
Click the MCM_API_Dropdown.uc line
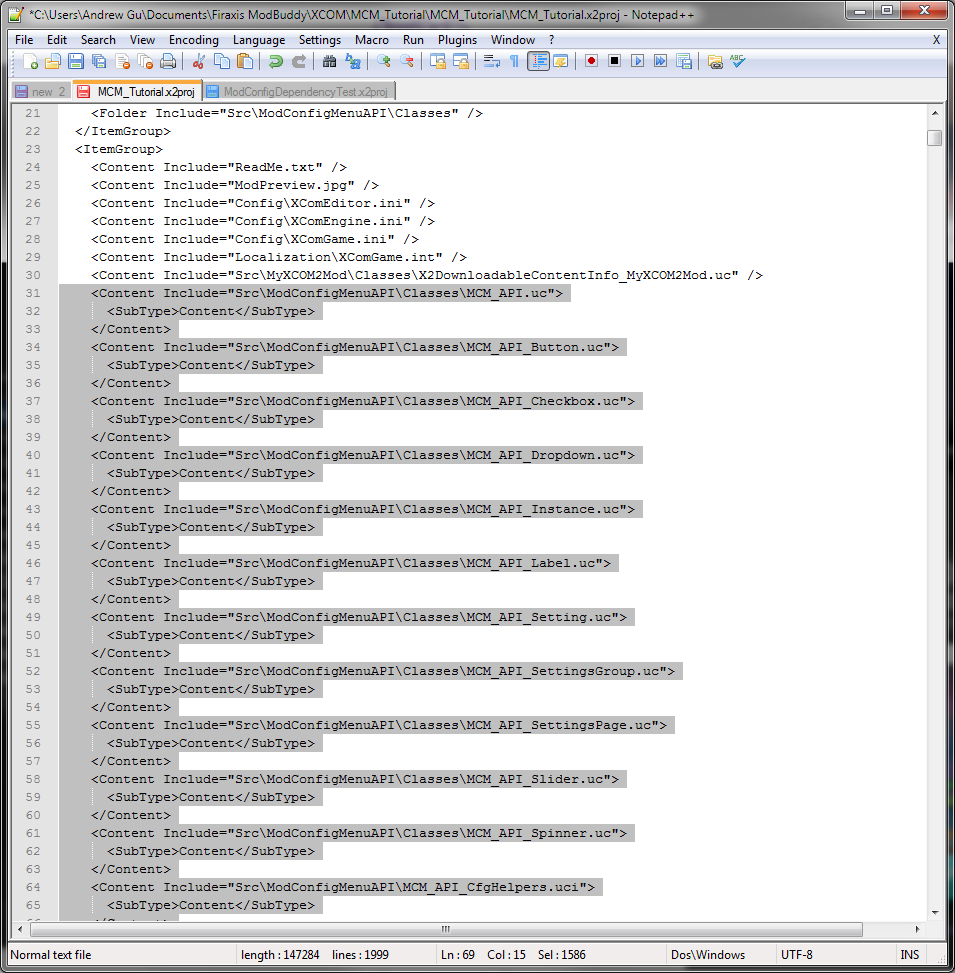(x=363, y=455)
